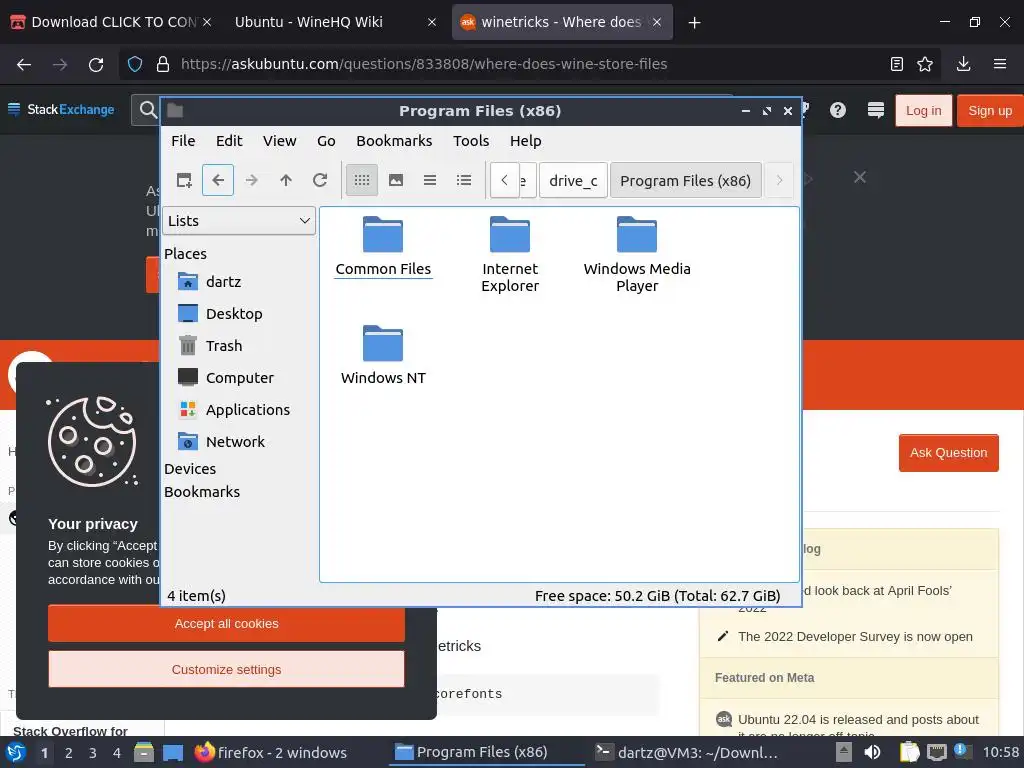The width and height of the screenshot is (1024, 768).
Task: Open Edit menu in file manager
Action: [229, 141]
